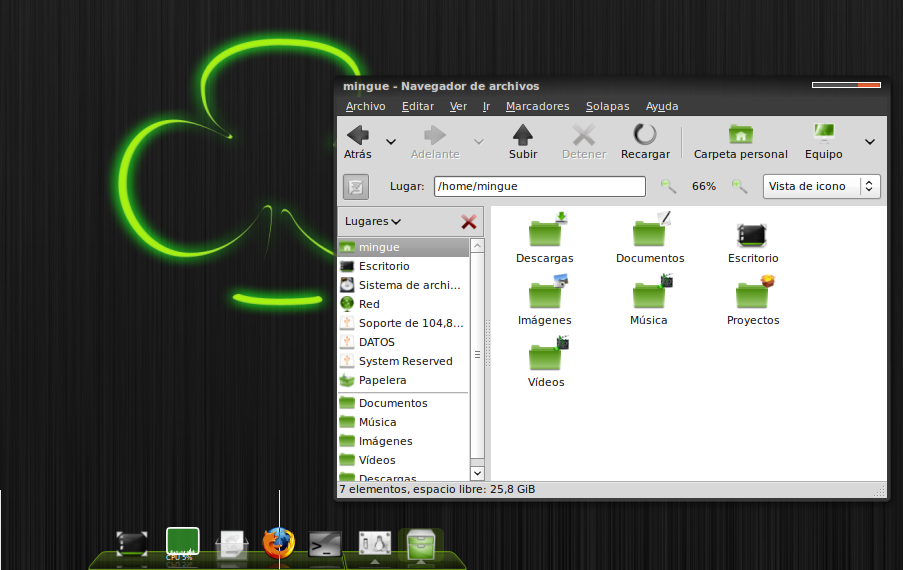Select Soporte de 104,8 volume
The width and height of the screenshot is (903, 570).
pos(403,323)
